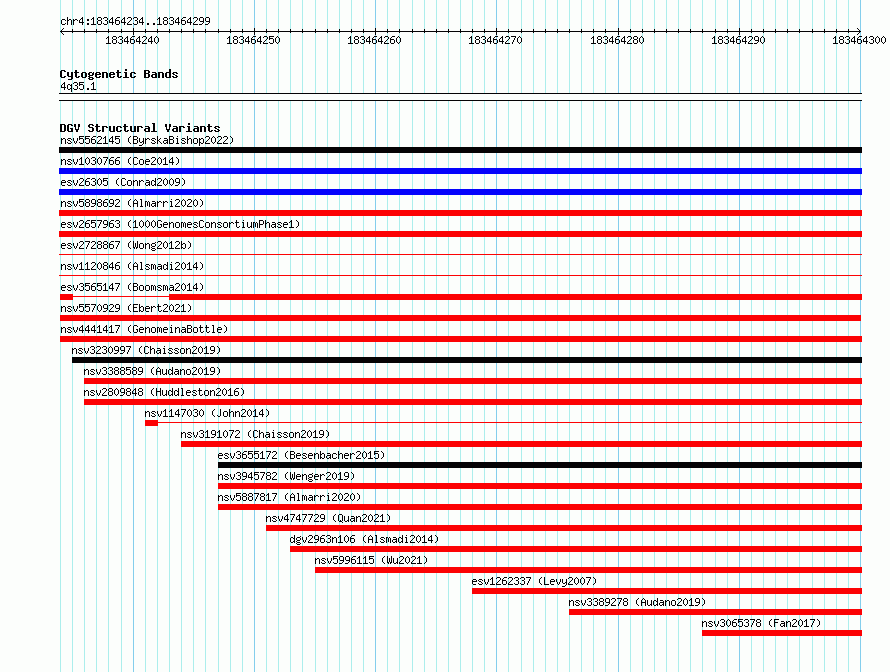Open the nsv1030766 (Coe2014) variant label
Screen dimensions: 890x672
coord(120,161)
